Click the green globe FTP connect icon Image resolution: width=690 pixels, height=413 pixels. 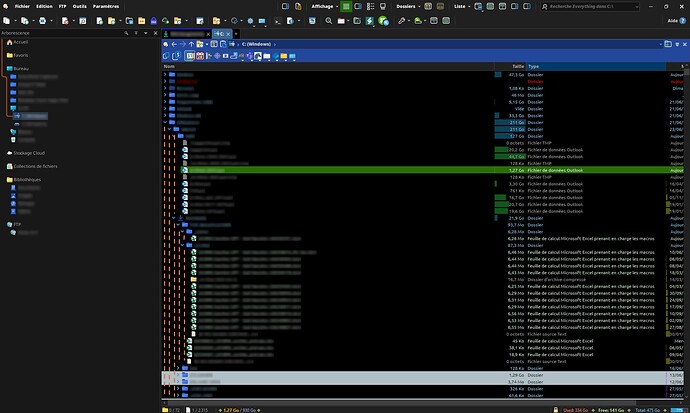coord(383,21)
